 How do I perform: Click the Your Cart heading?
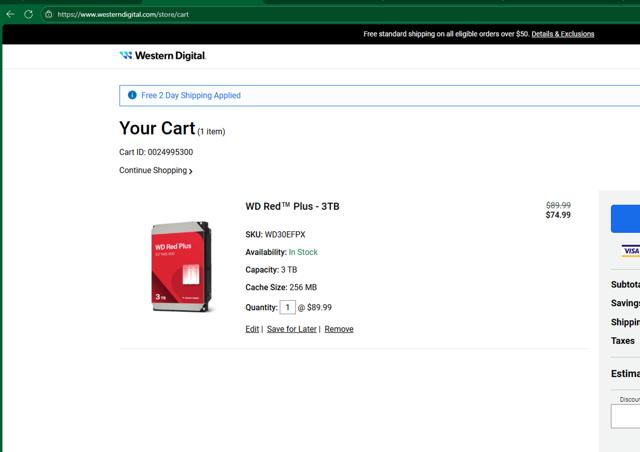coord(157,128)
